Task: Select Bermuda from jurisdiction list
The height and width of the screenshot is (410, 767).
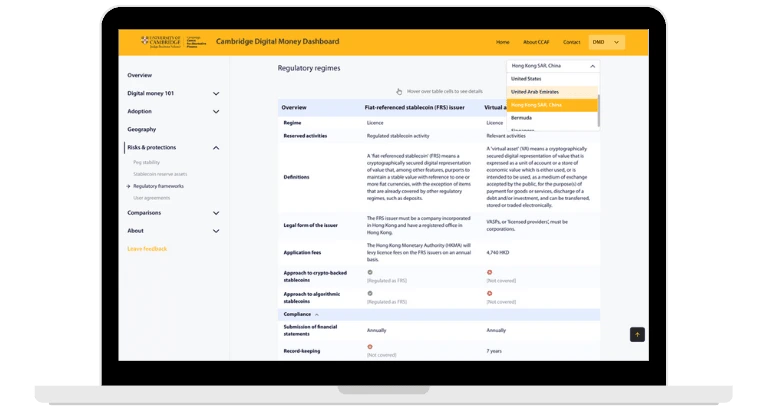Action: click(552, 118)
